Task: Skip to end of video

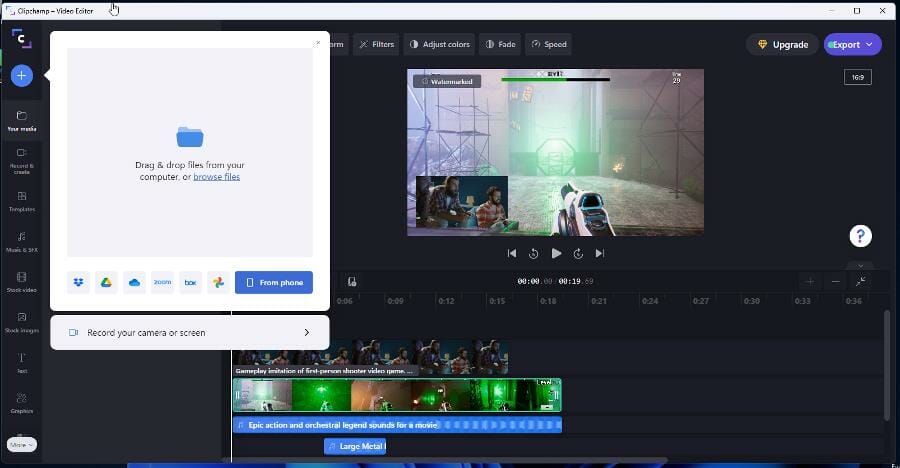Action: click(x=600, y=253)
